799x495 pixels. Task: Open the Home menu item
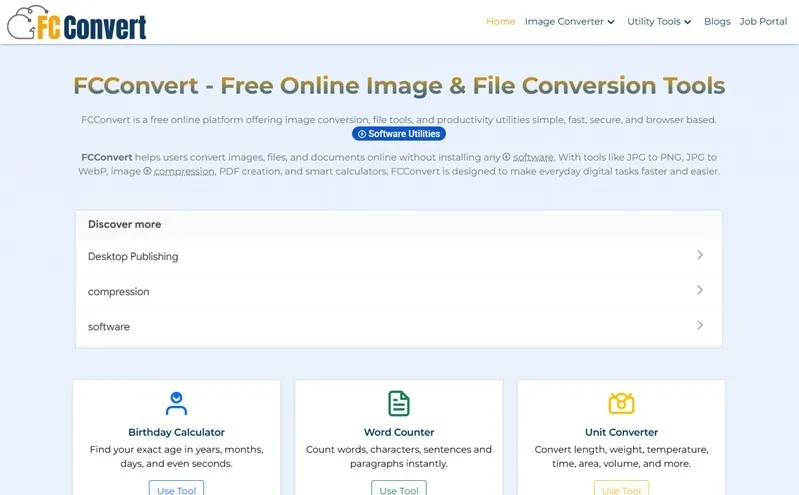coord(500,21)
